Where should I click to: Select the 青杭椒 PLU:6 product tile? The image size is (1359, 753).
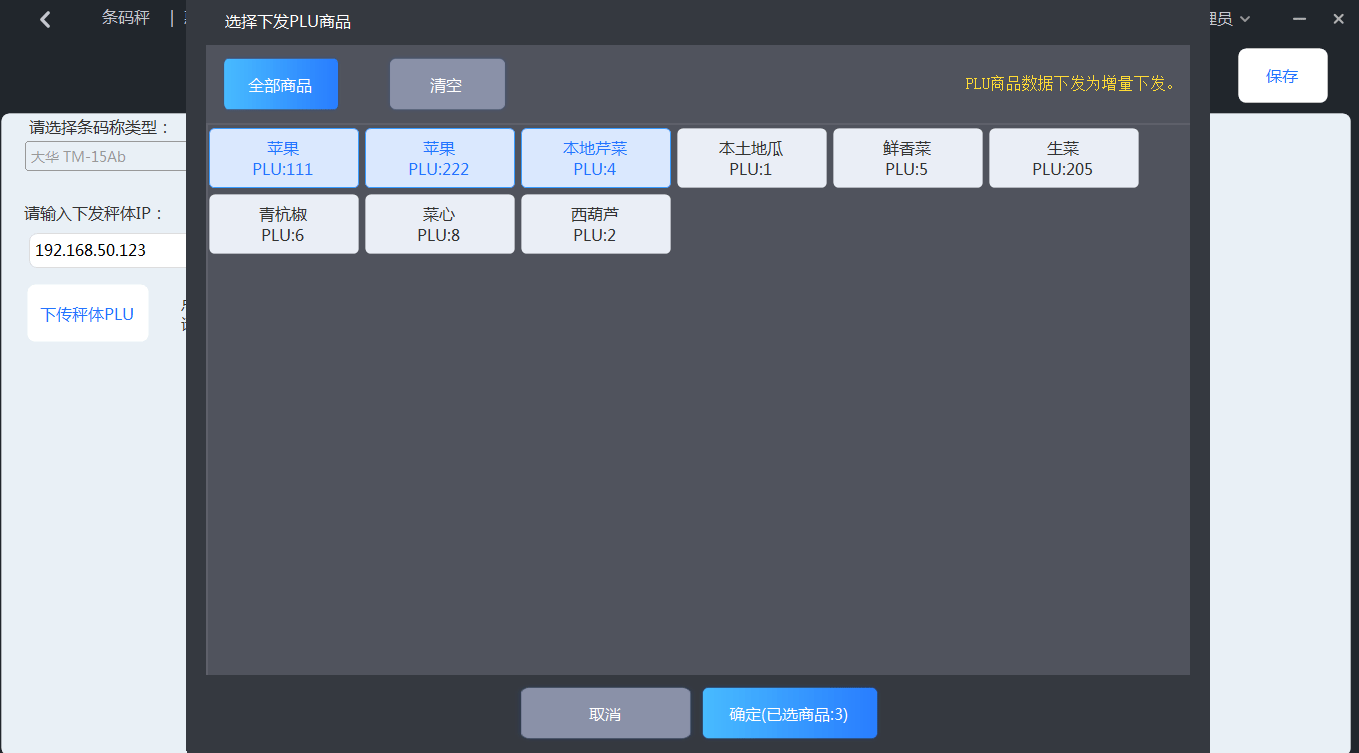284,224
